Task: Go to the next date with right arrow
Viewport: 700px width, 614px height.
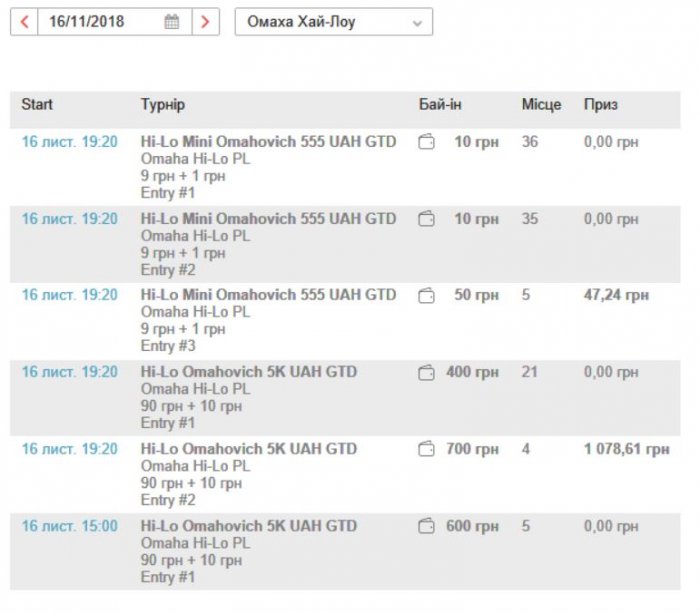Action: point(205,21)
